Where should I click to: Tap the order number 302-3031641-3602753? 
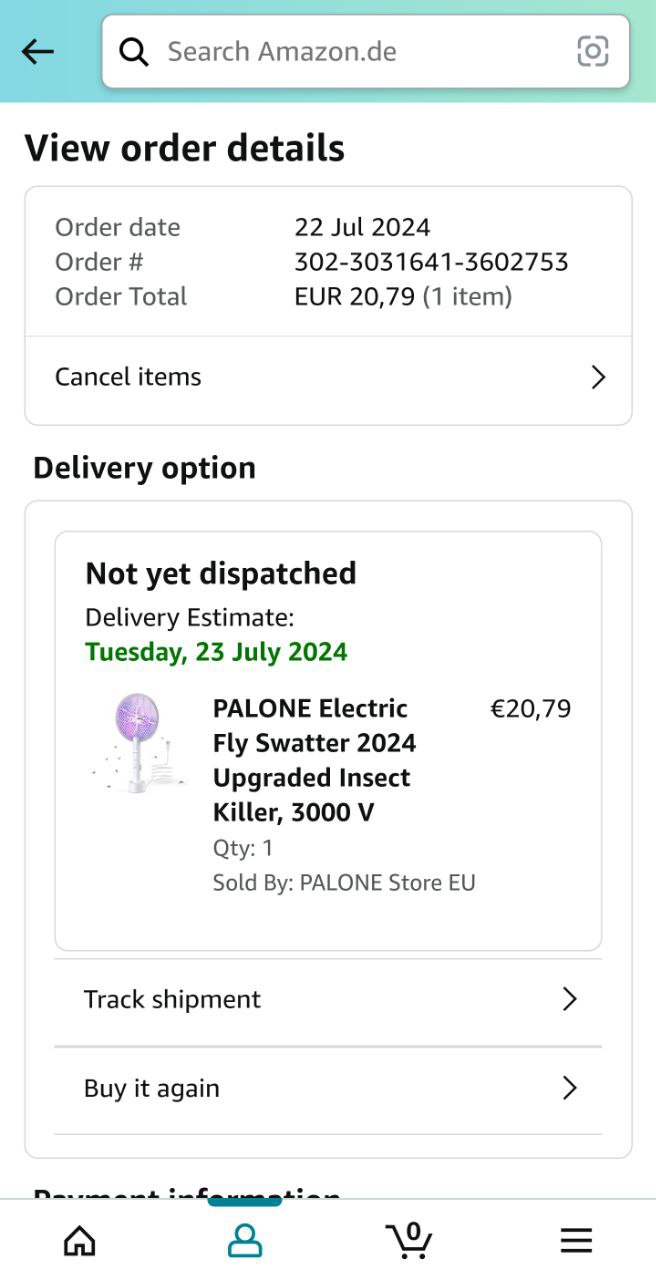431,262
